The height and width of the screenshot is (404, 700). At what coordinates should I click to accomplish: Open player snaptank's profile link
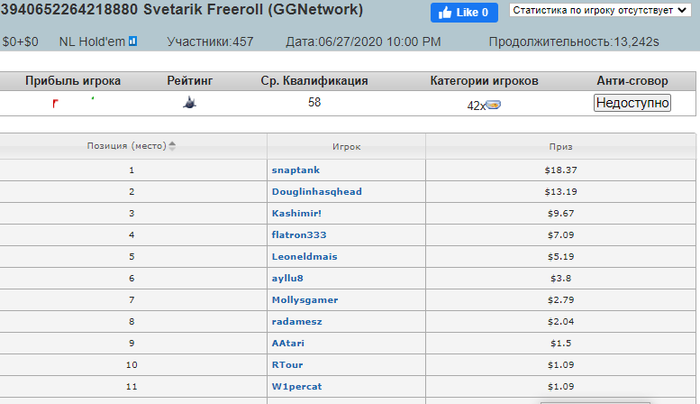point(294,170)
